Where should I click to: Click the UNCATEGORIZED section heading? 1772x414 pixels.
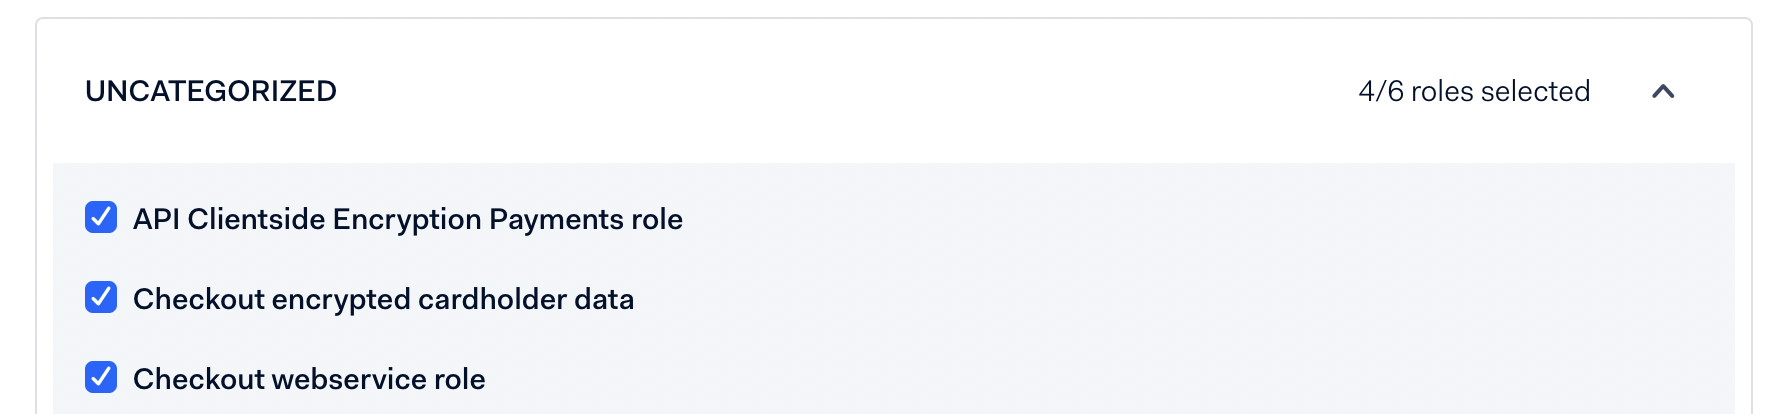tap(211, 91)
